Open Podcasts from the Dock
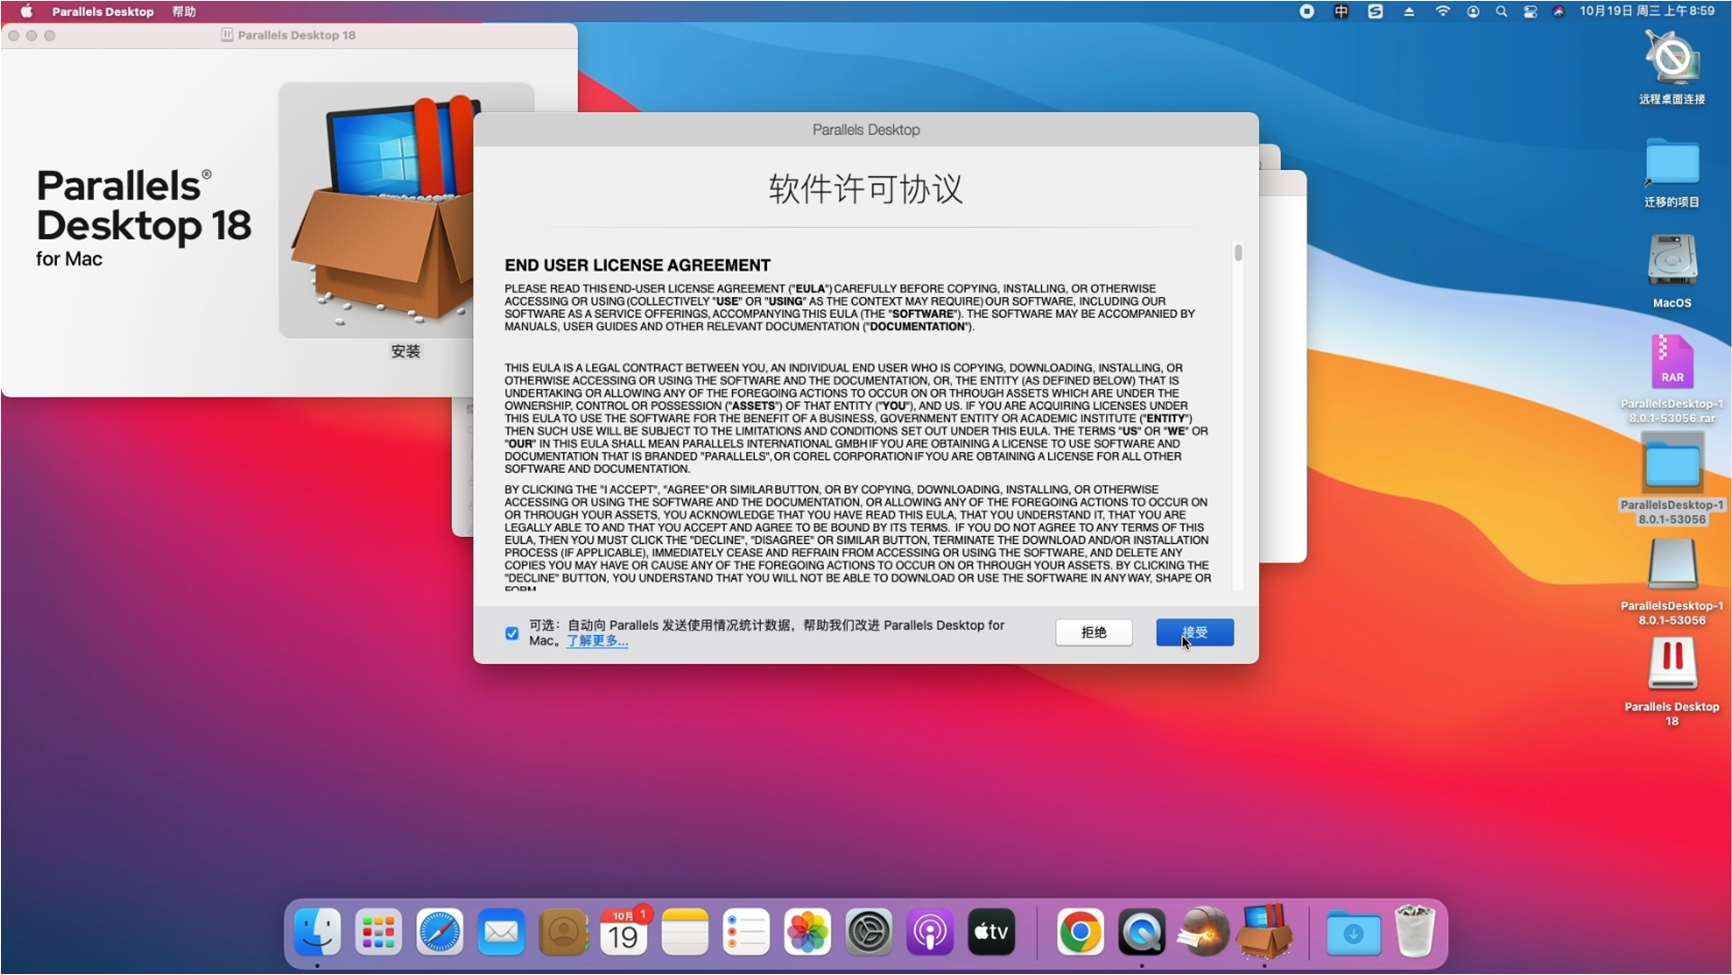Screen dimensions: 1732x975 (x=930, y=933)
